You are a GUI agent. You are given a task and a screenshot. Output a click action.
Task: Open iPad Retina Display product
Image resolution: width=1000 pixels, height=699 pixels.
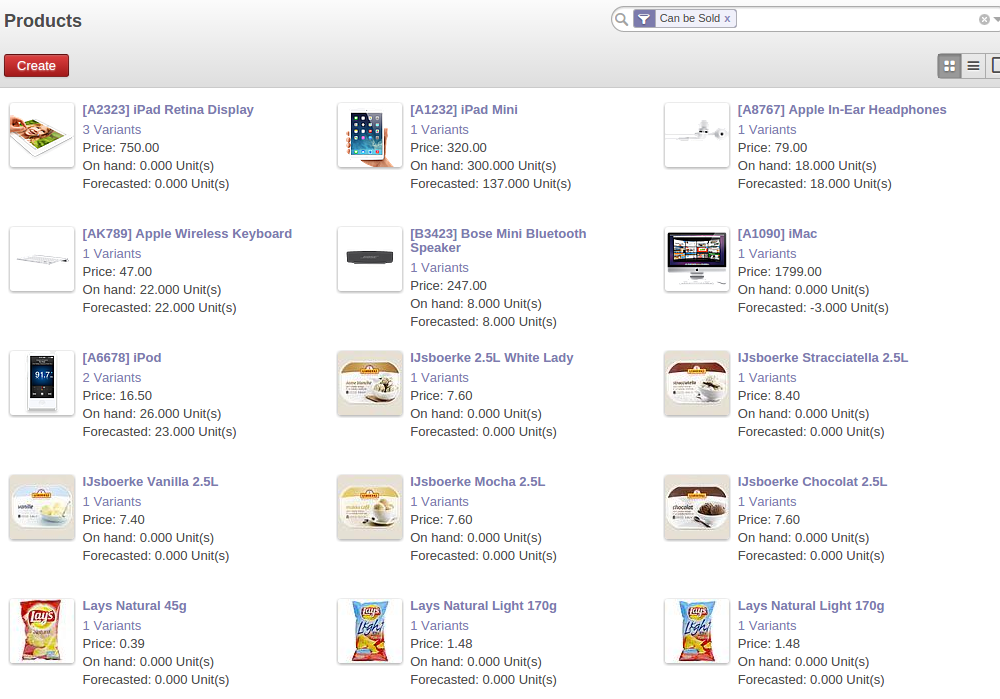click(168, 110)
